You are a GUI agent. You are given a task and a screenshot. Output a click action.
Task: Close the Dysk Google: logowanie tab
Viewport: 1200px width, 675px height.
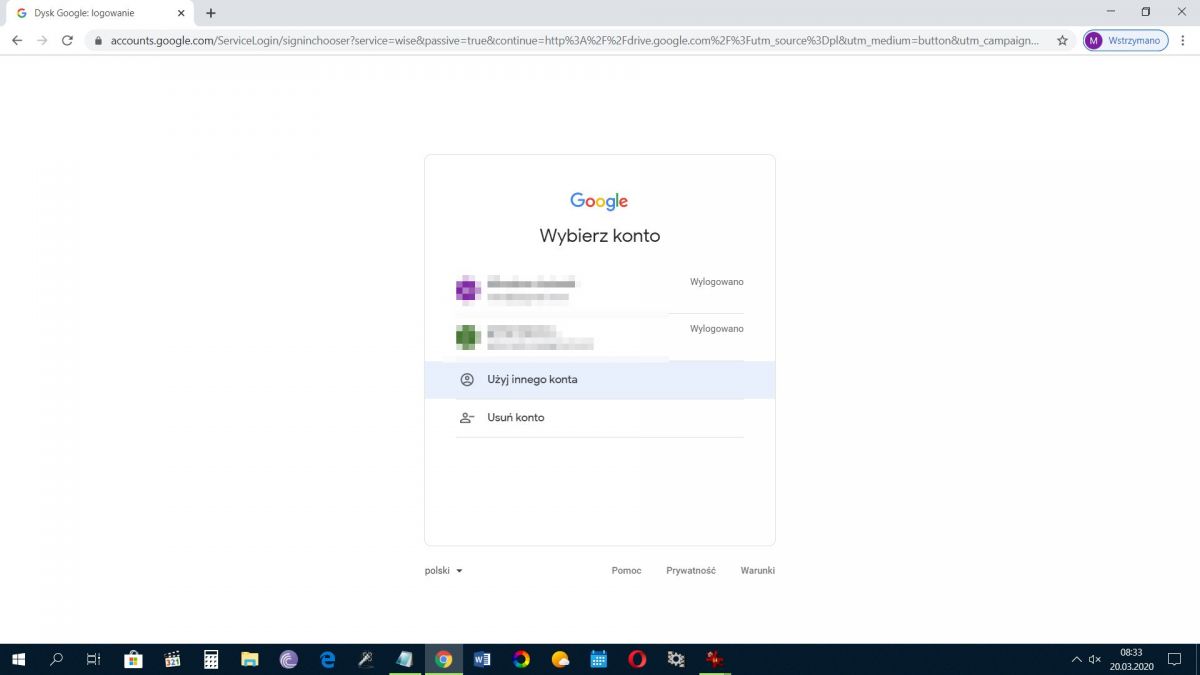pos(181,13)
